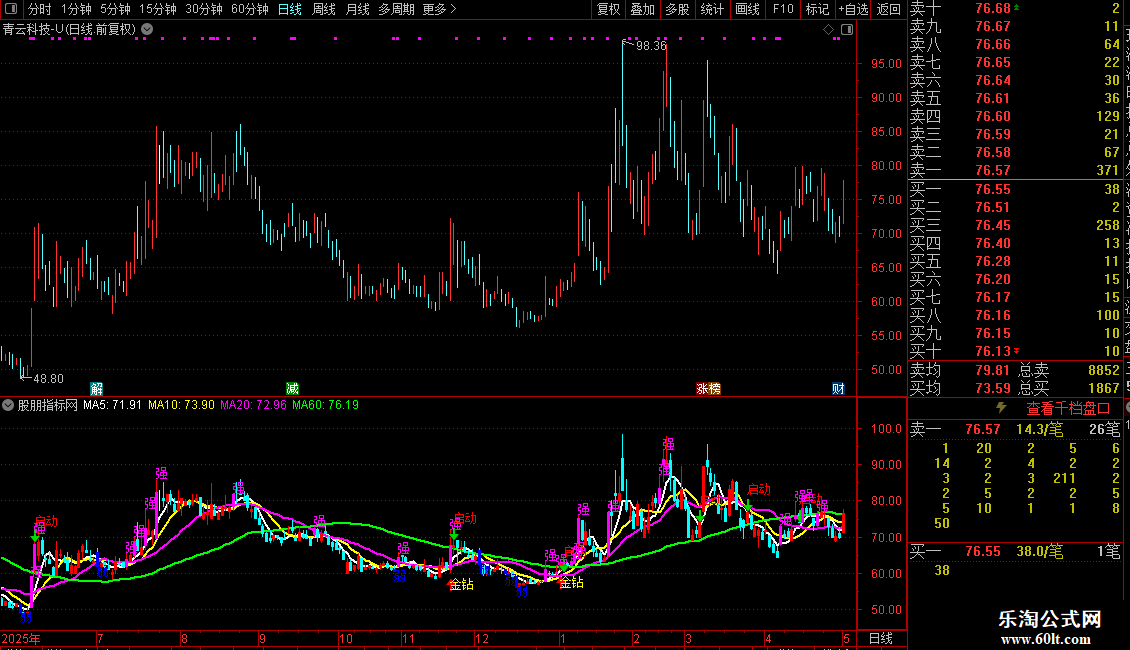Open the 查看千档盘口 link
Image resolution: width=1130 pixels, height=650 pixels.
coord(1068,409)
